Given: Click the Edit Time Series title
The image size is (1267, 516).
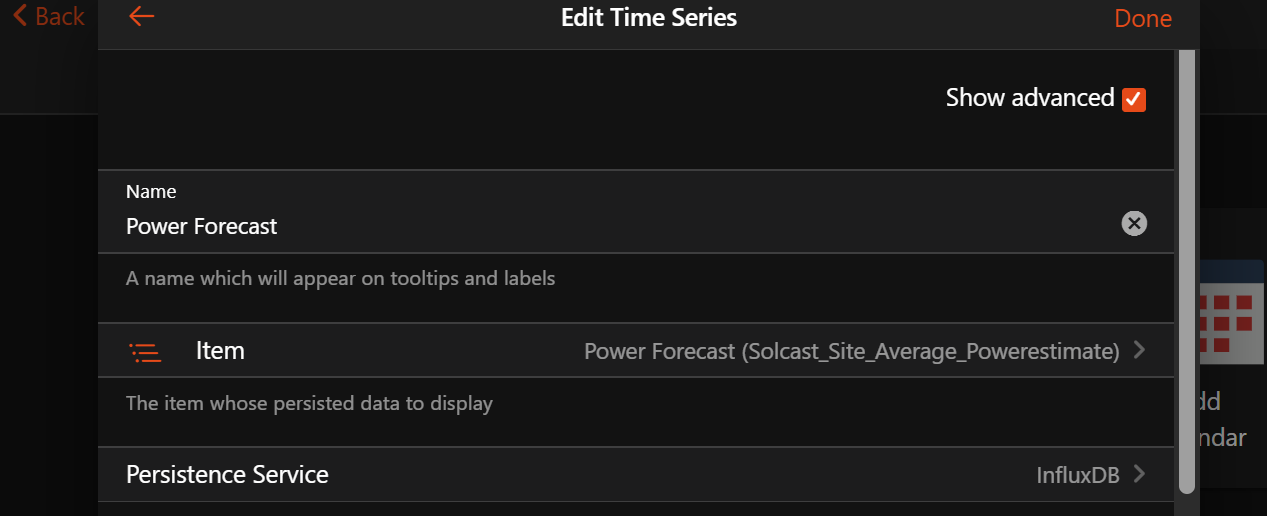Looking at the screenshot, I should tap(648, 18).
